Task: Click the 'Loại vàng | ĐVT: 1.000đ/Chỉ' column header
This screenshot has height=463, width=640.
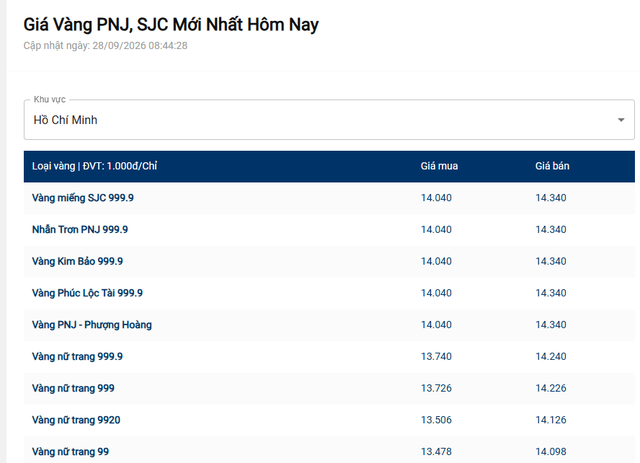Action: [x=94, y=166]
